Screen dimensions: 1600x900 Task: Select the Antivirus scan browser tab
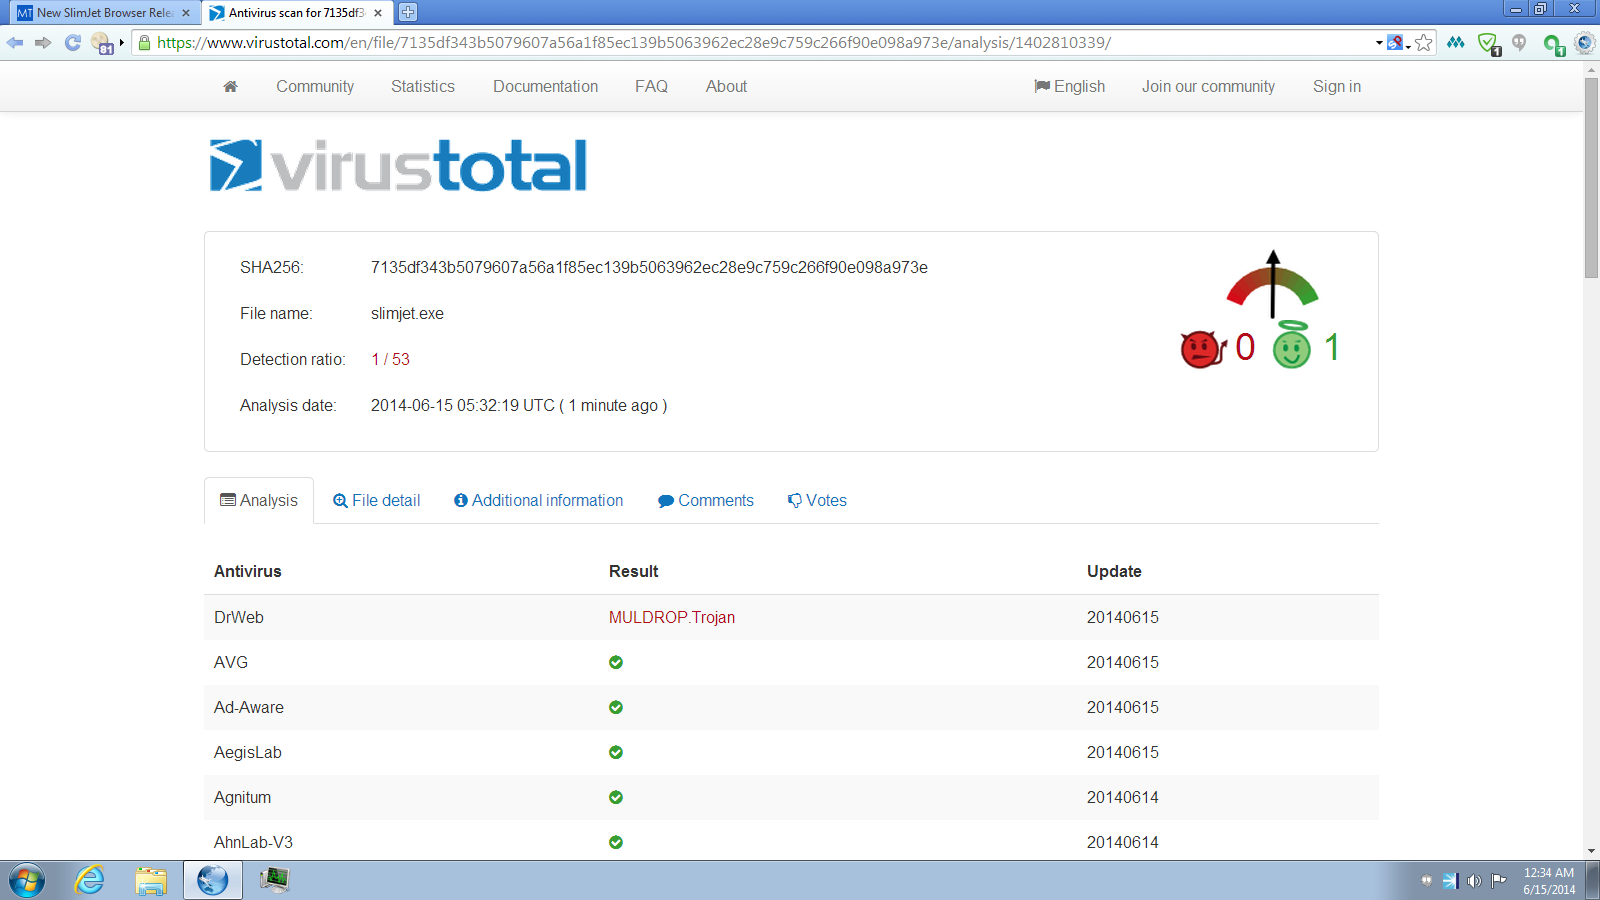point(295,13)
